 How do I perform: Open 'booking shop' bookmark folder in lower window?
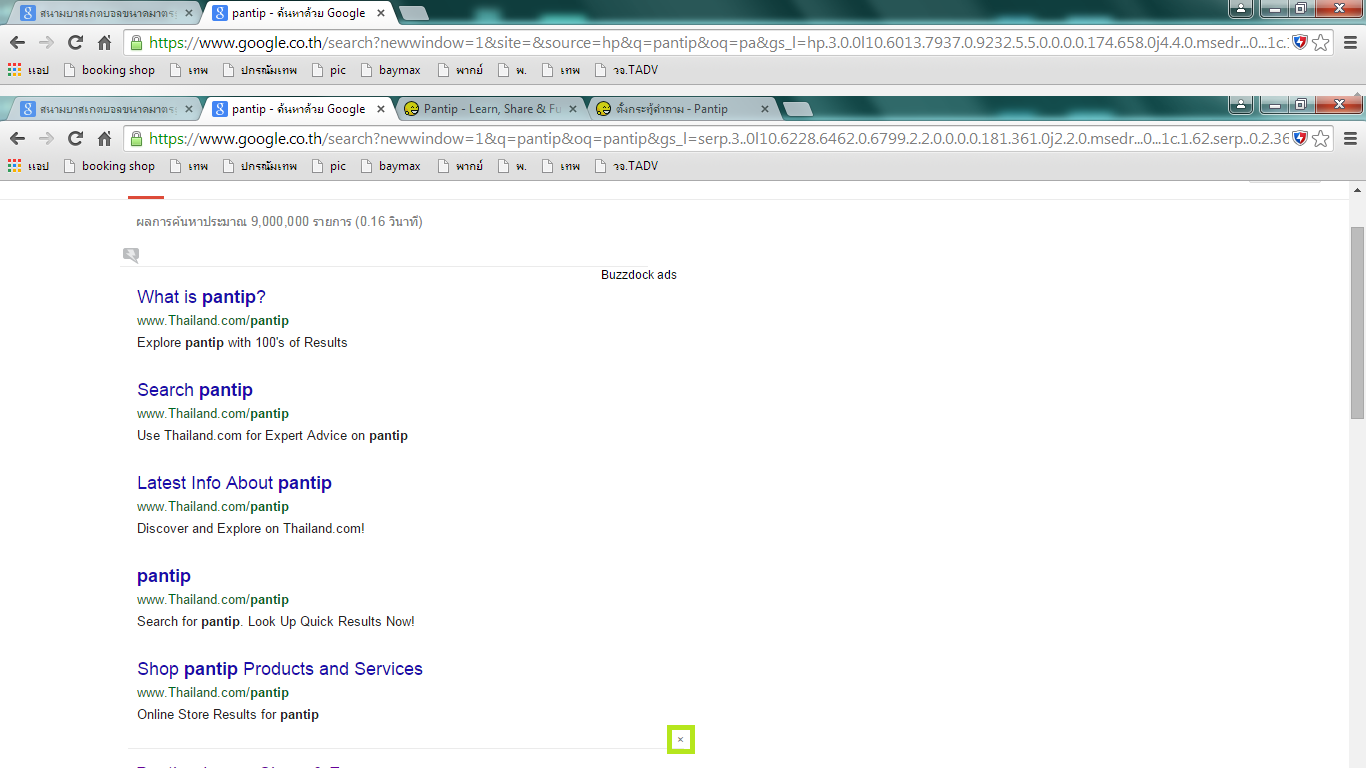pyautogui.click(x=109, y=166)
